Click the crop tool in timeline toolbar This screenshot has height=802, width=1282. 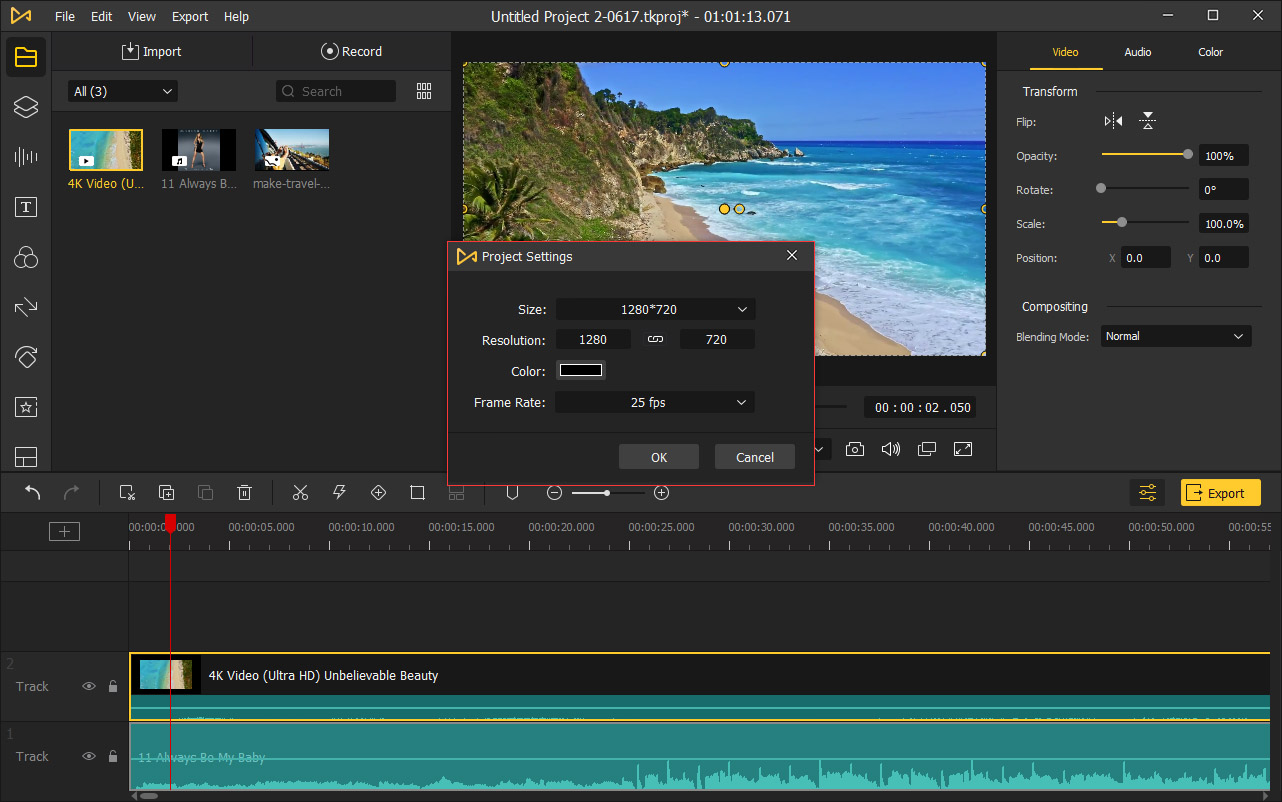pyautogui.click(x=417, y=492)
